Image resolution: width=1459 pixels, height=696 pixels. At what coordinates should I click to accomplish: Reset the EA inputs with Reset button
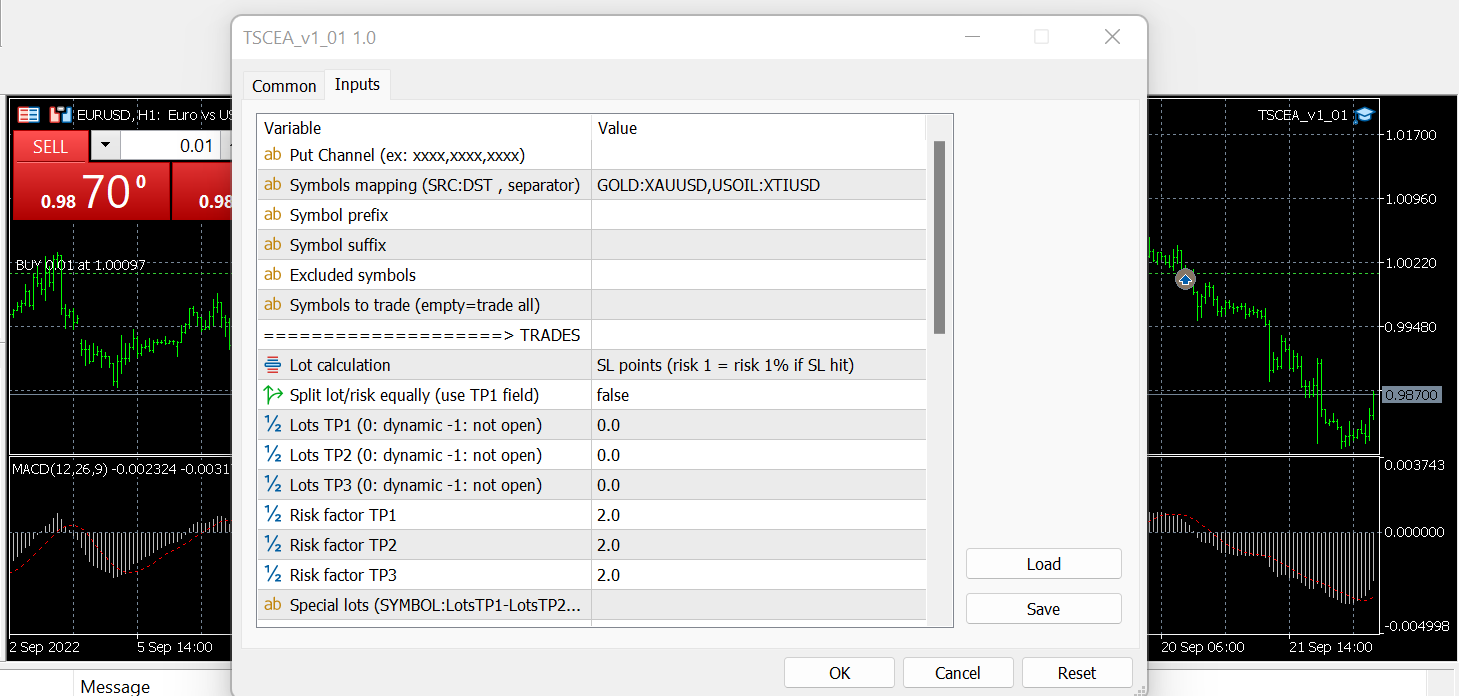(x=1077, y=672)
